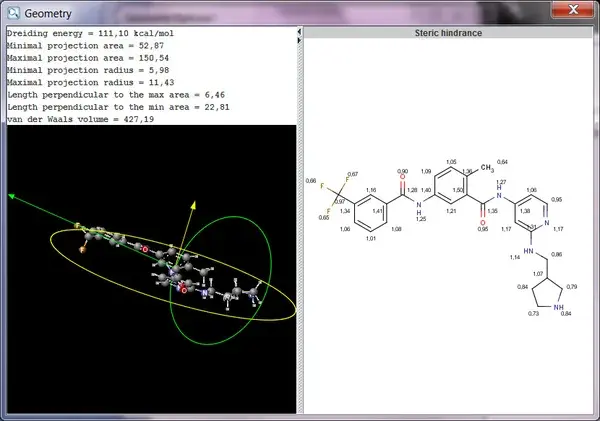Click the NH atom of the pyrrolidine ring
Image resolution: width=600 pixels, height=421 pixels.
(558, 307)
